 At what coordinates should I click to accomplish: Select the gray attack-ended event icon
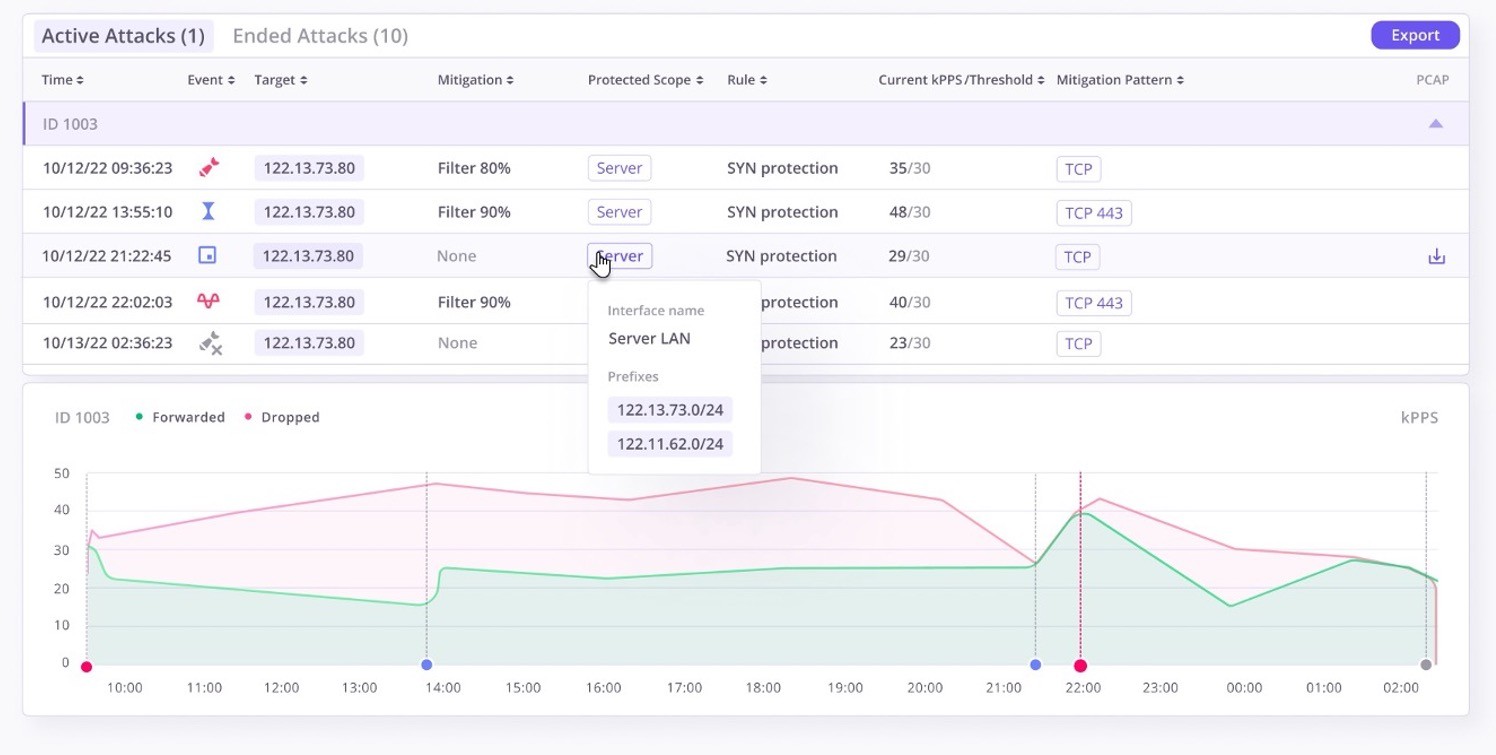tap(209, 342)
